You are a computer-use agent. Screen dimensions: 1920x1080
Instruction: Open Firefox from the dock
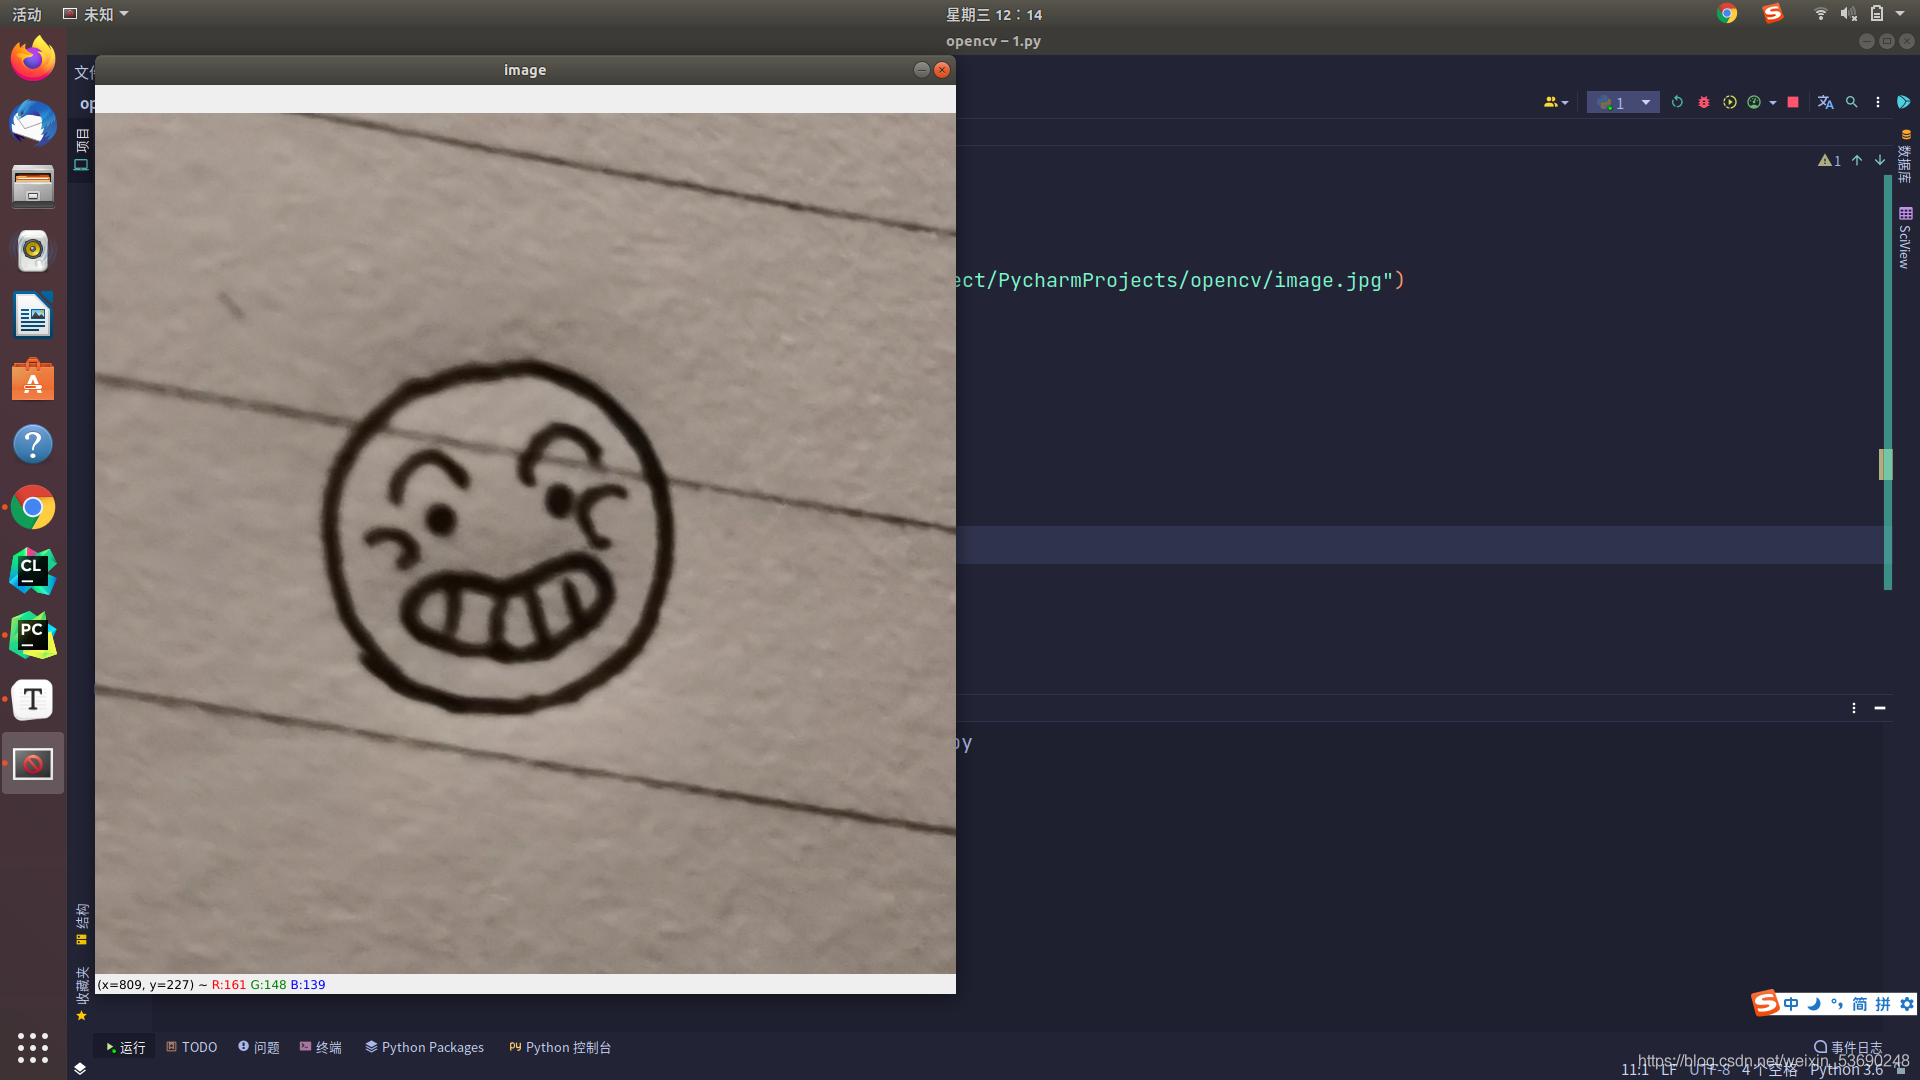tap(33, 59)
